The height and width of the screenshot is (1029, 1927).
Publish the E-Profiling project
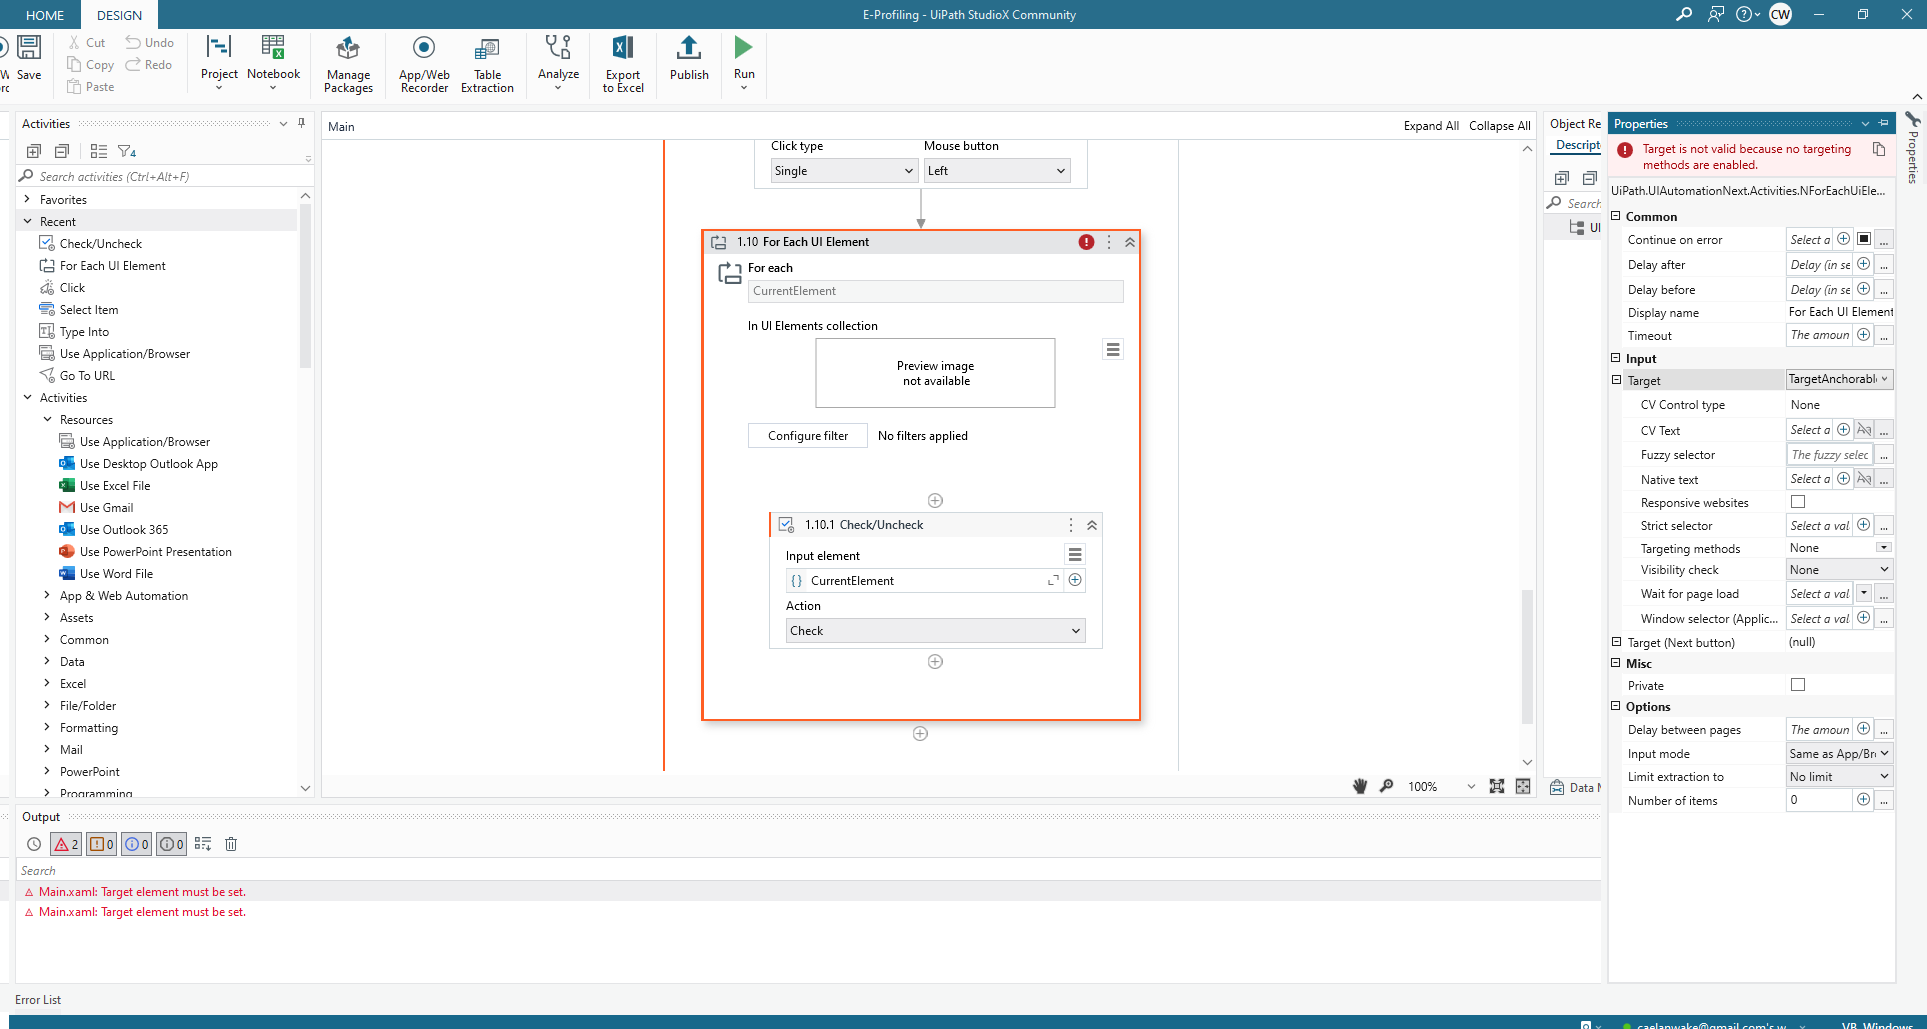pyautogui.click(x=688, y=63)
